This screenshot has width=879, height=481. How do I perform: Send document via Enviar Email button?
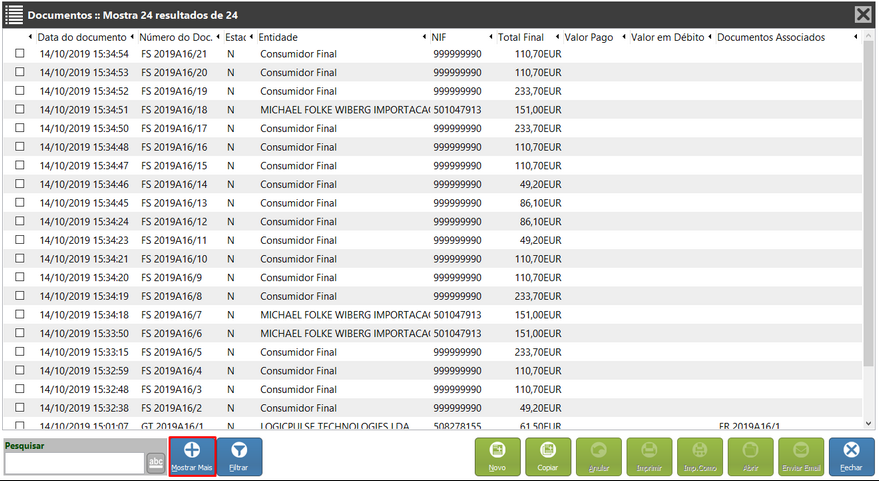coord(801,456)
